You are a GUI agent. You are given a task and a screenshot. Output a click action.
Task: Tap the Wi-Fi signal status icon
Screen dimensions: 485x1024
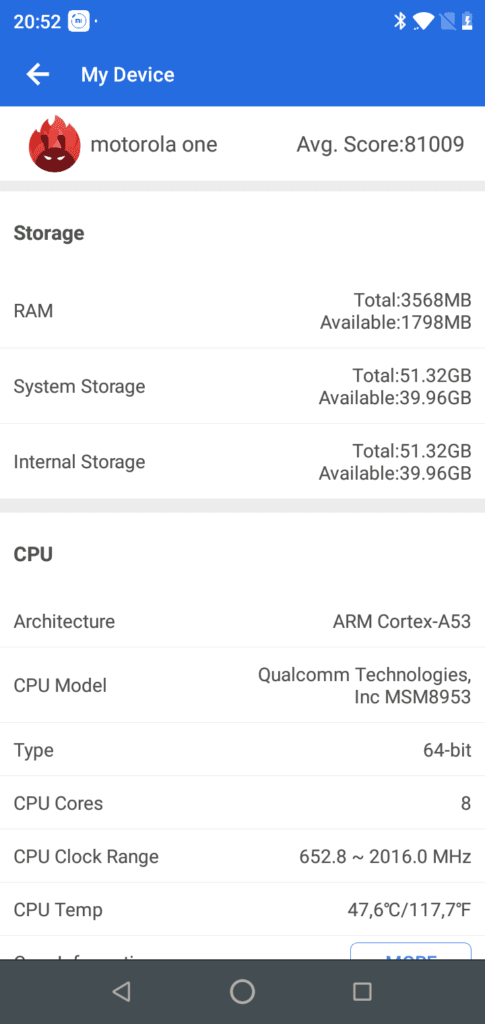[x=423, y=22]
